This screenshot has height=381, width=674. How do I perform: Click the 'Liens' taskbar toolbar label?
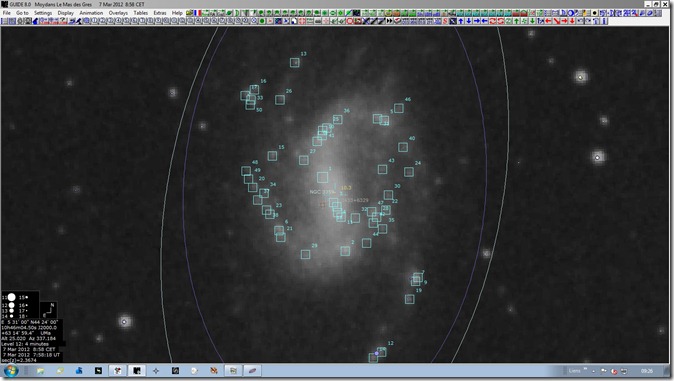574,371
